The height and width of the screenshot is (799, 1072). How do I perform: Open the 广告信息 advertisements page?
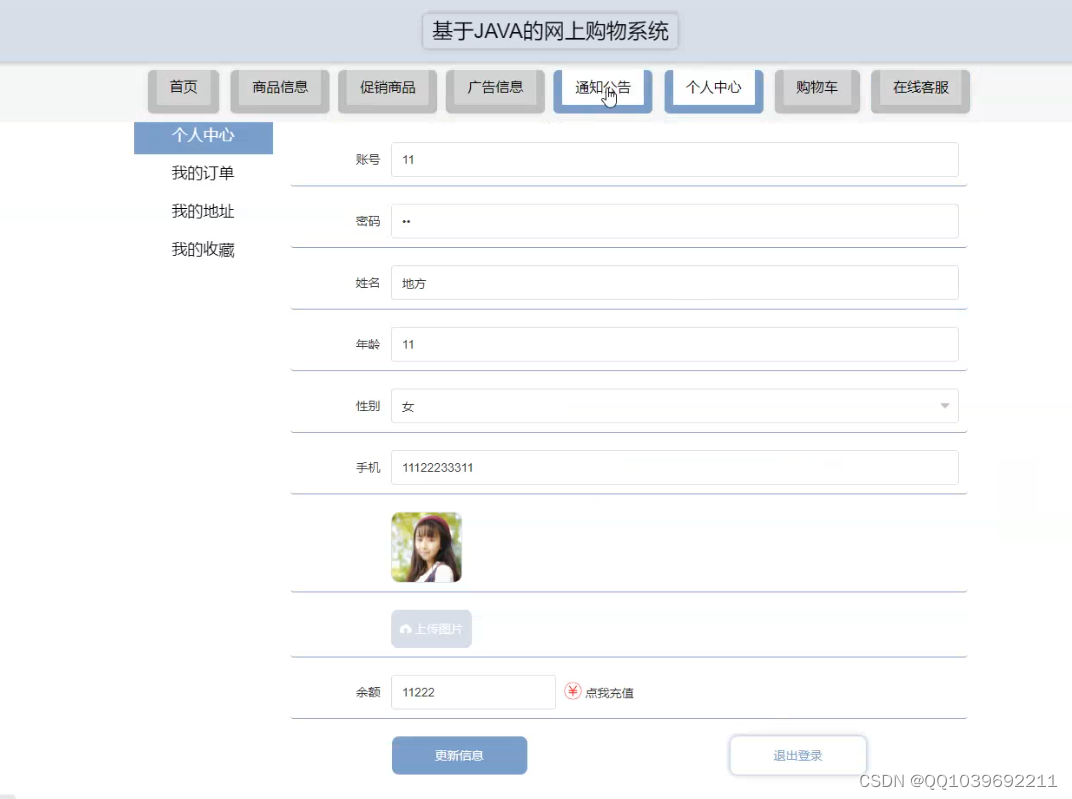click(495, 87)
